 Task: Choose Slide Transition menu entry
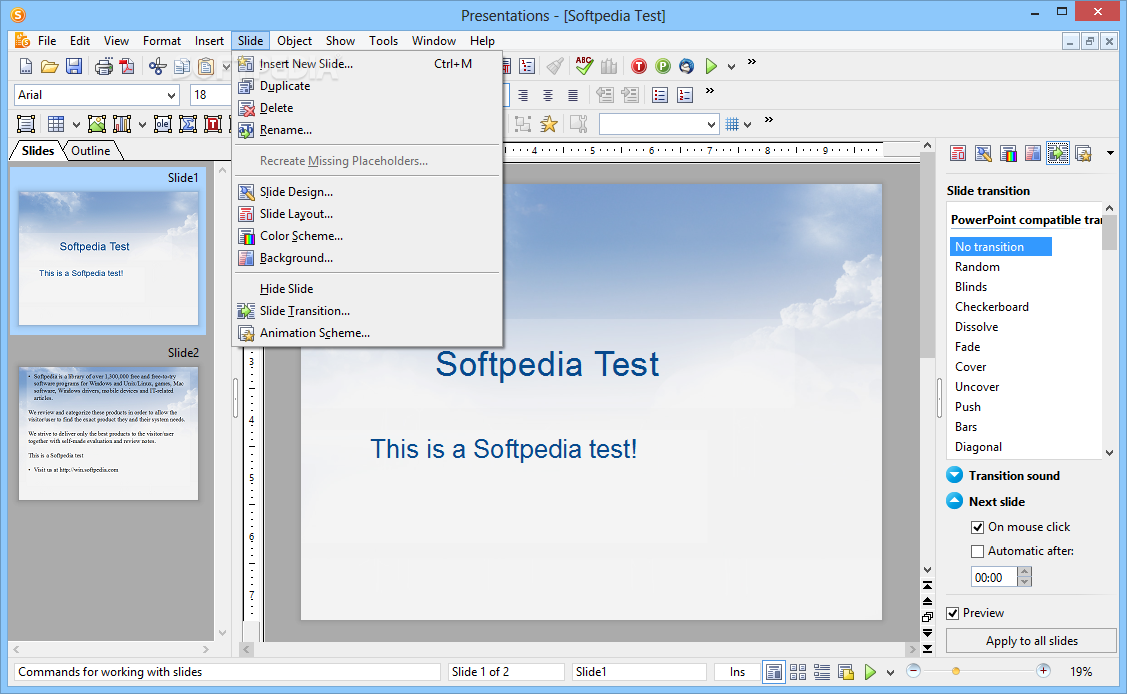point(367,311)
